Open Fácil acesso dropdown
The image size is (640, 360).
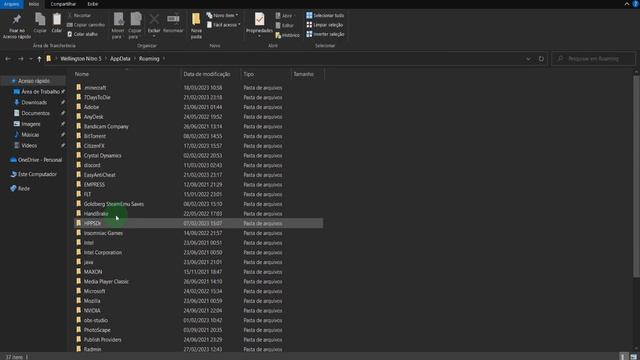pyautogui.click(x=223, y=25)
